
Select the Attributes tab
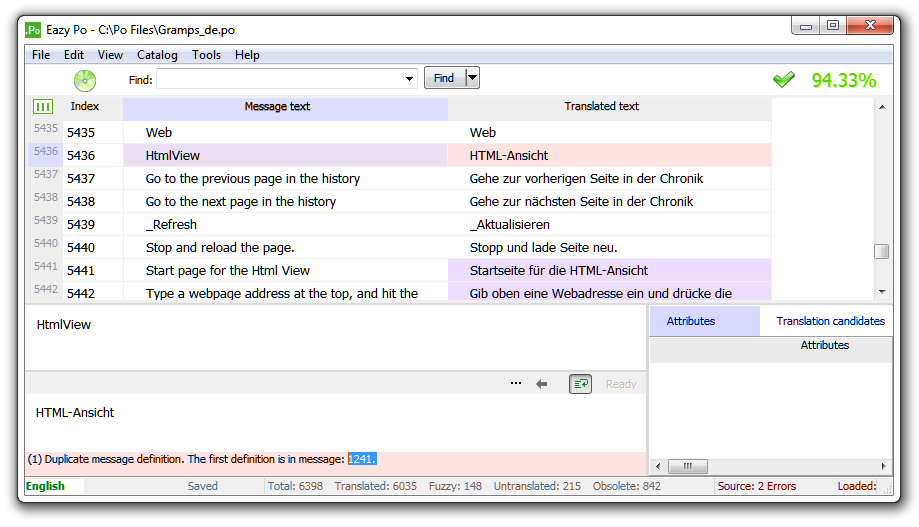coord(690,321)
